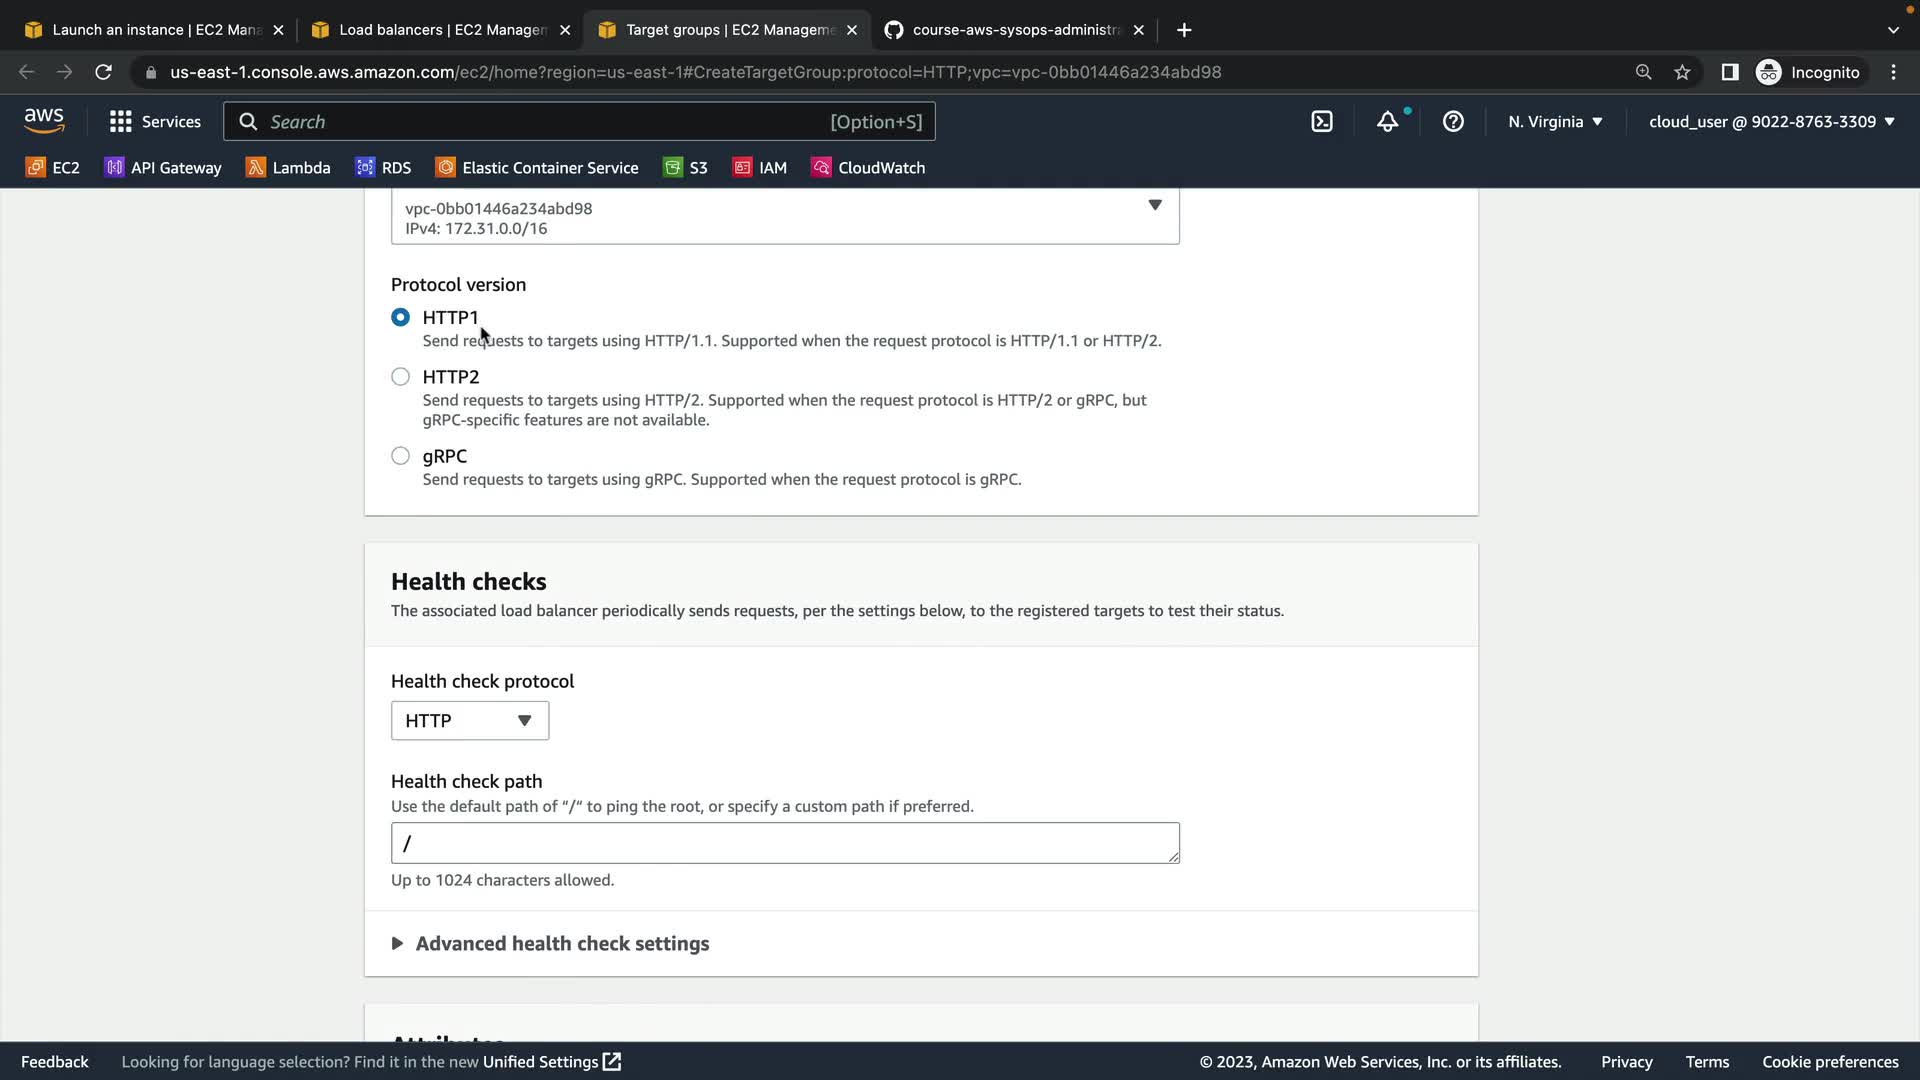Screen dimensions: 1920x1080
Task: Open Lambda shortcut in favorites bar
Action: point(288,168)
